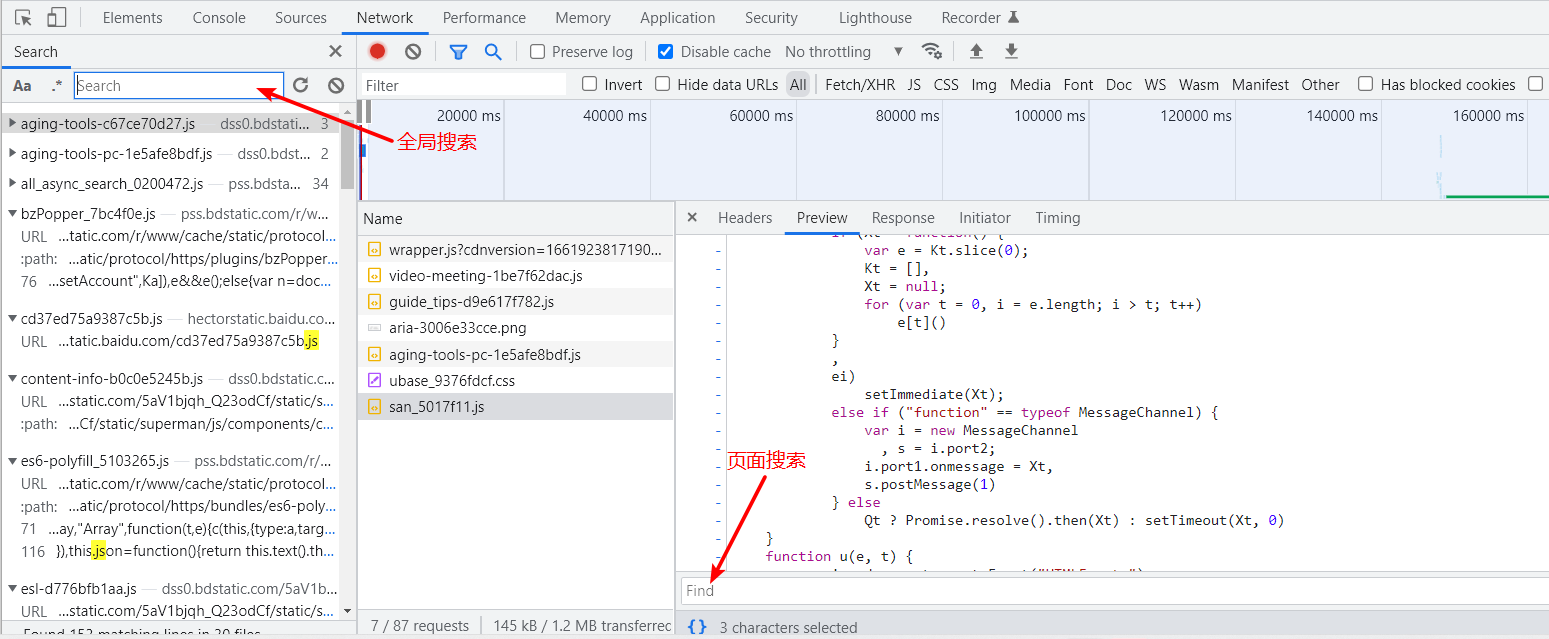The height and width of the screenshot is (639, 1549).
Task: Open network conditions wifi icon
Action: 931,51
